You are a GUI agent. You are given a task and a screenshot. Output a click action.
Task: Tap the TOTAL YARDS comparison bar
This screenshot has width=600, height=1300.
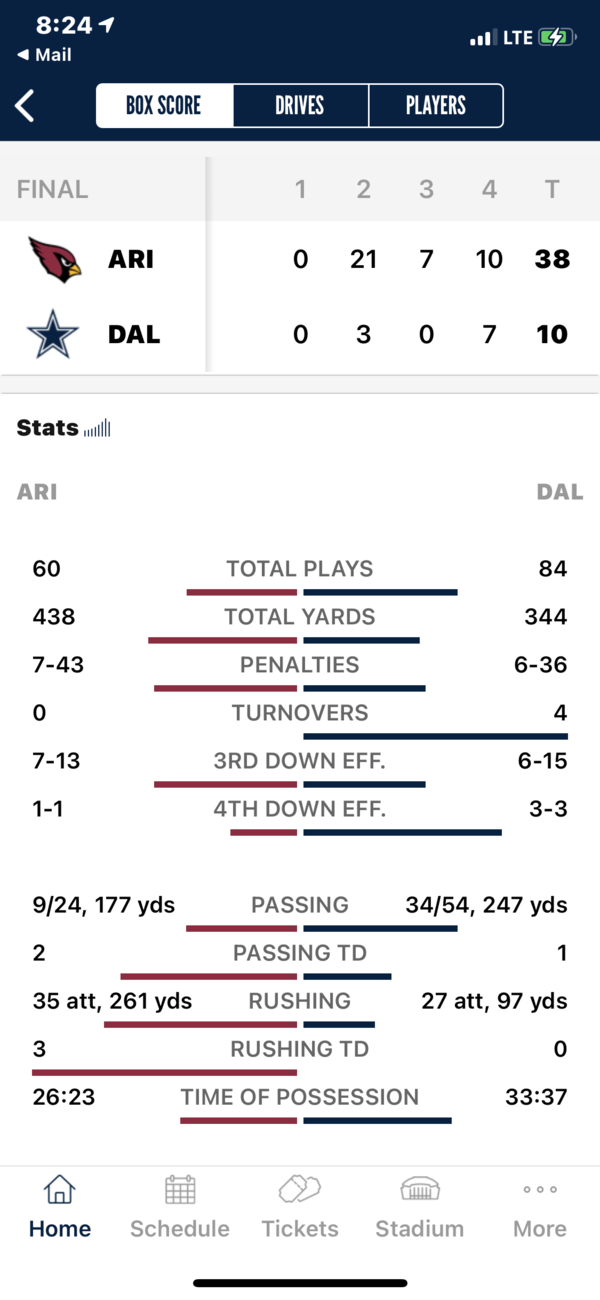(x=284, y=640)
